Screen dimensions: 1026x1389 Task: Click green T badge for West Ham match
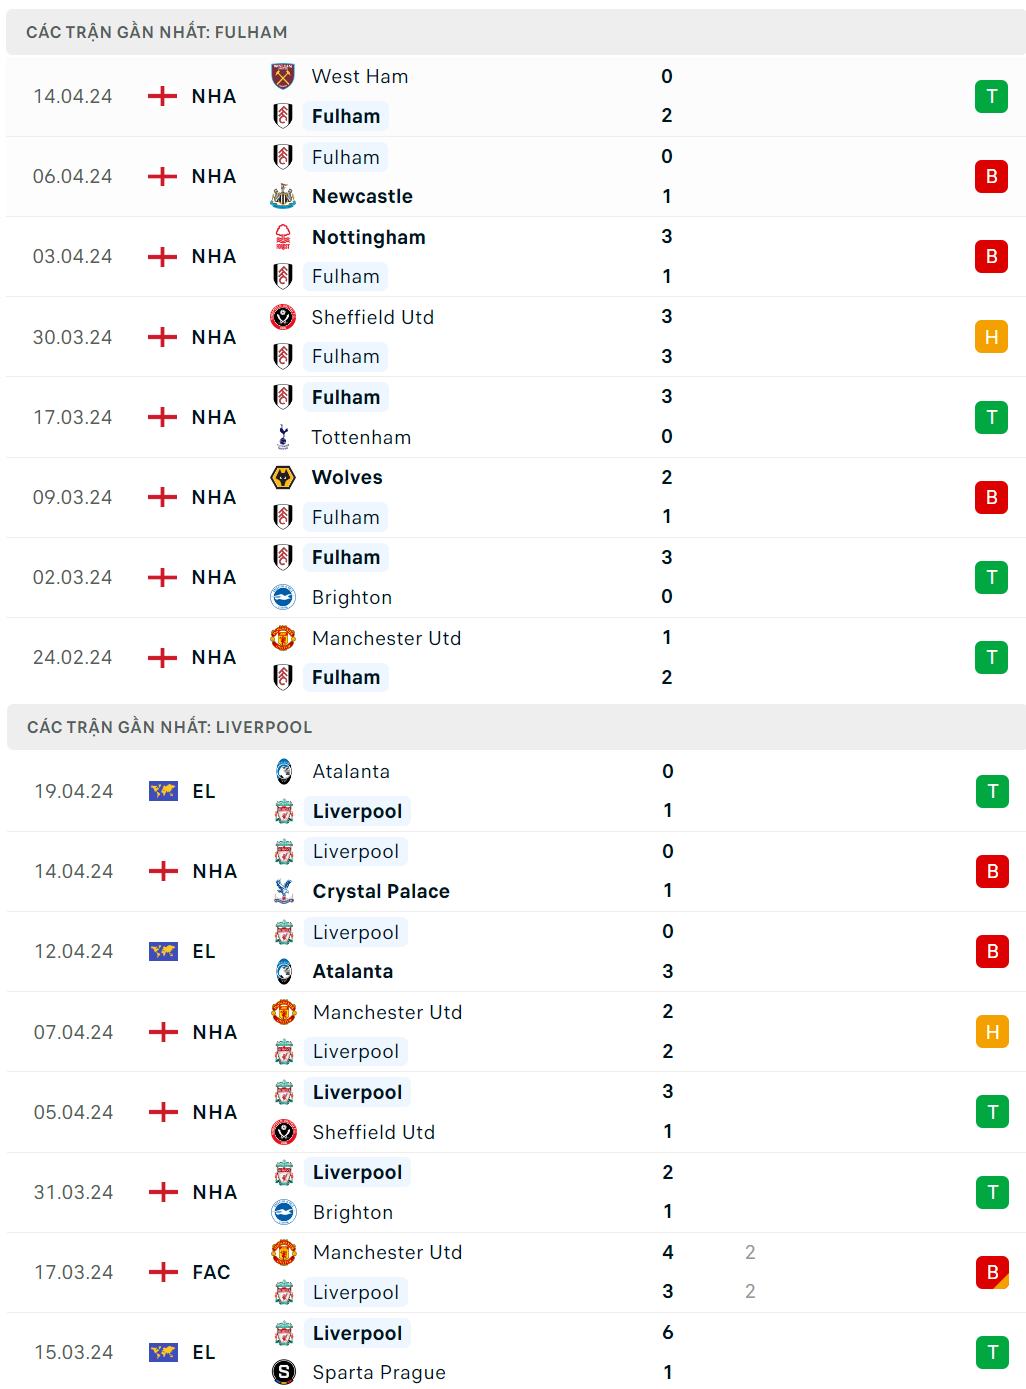point(991,96)
